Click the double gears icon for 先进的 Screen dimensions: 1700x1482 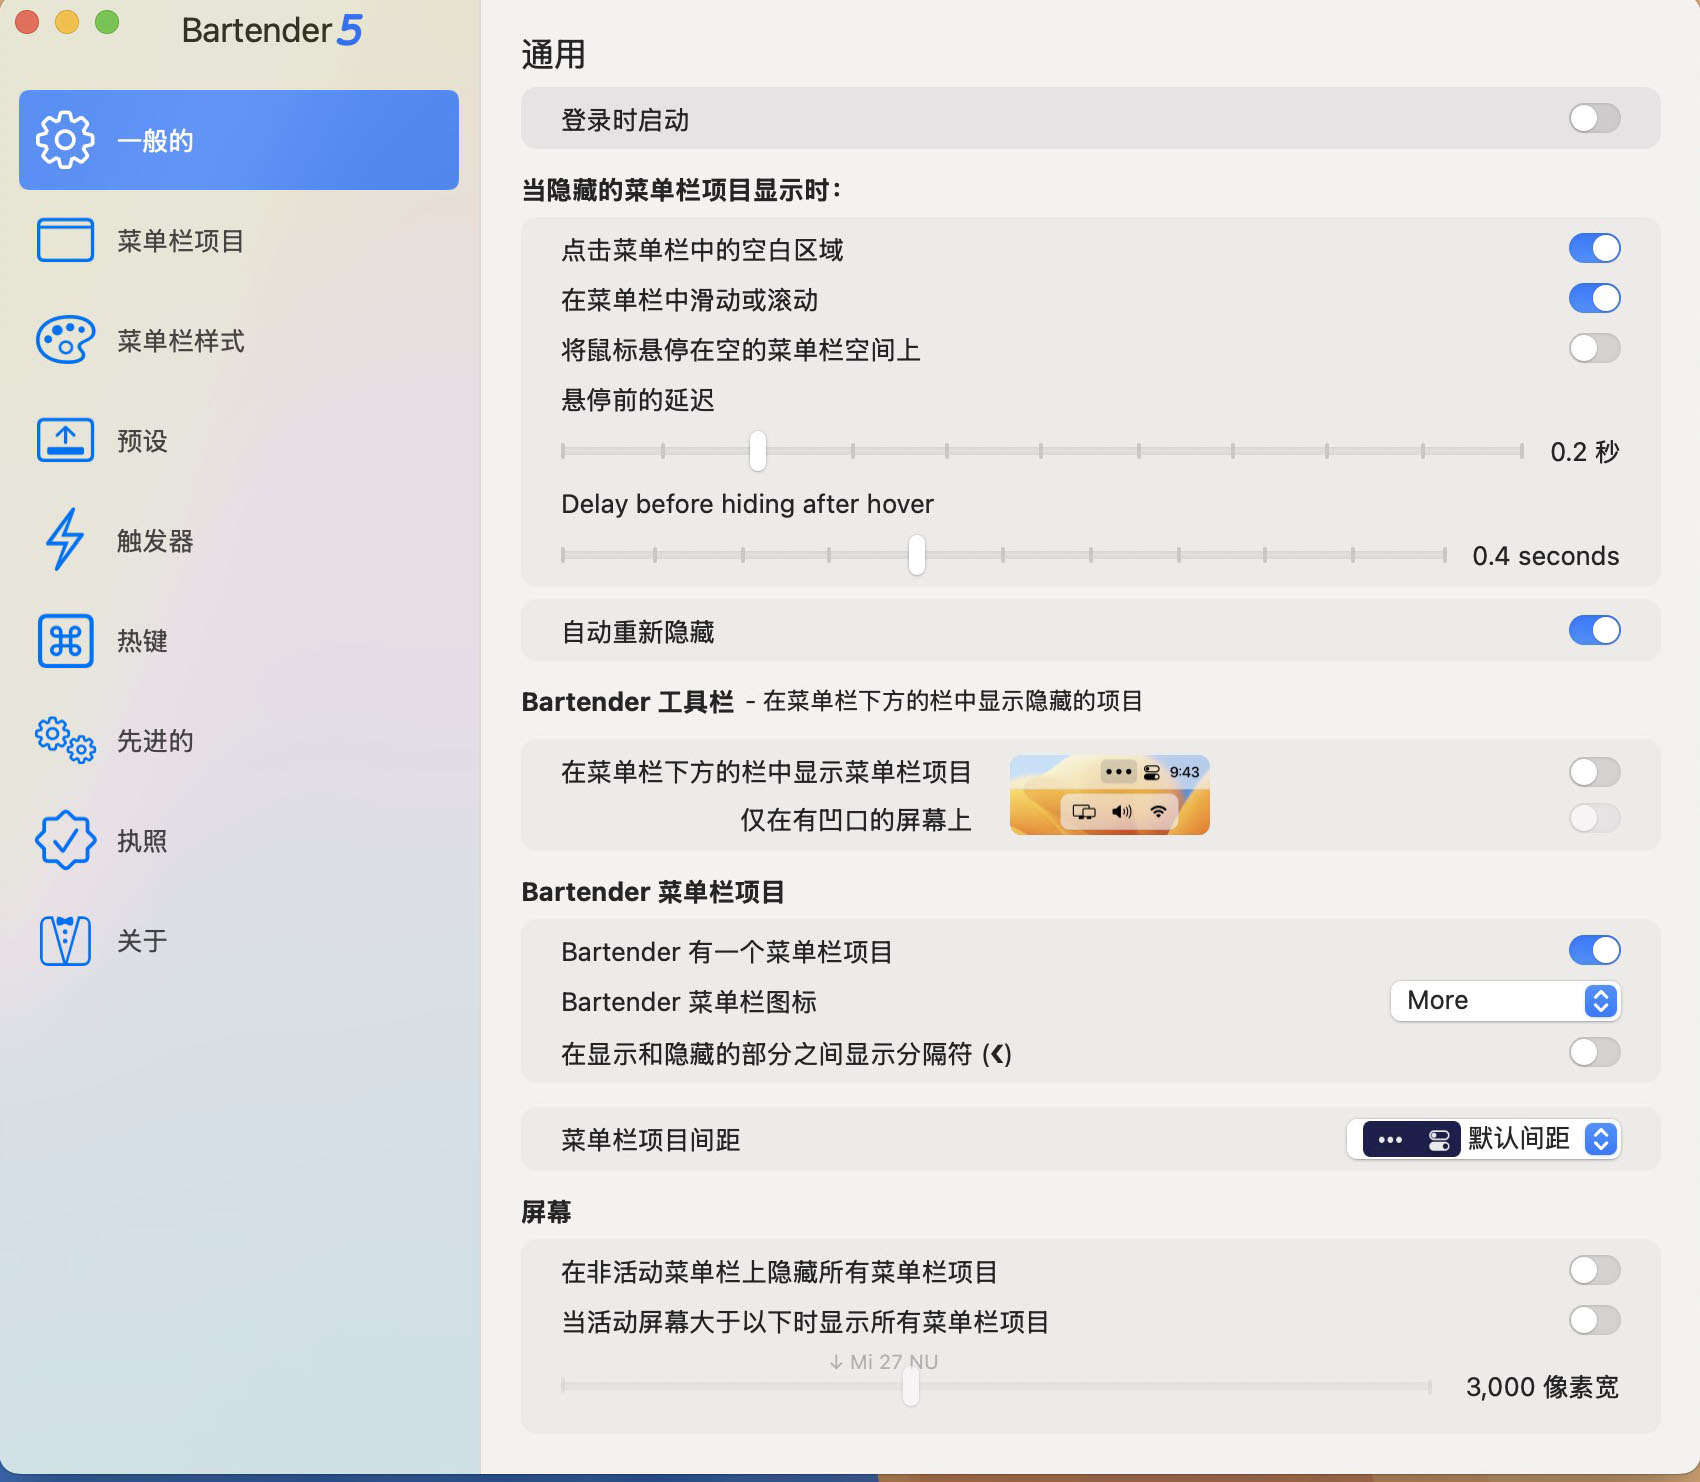pyautogui.click(x=65, y=740)
